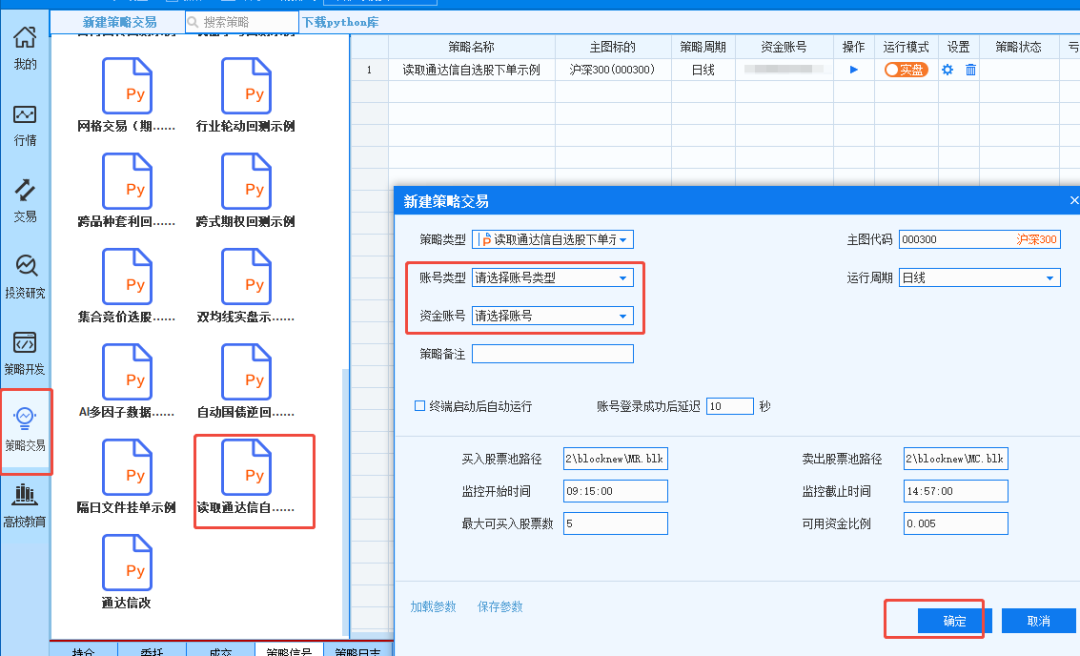Click the search magnifier icon in 搜索策略 box
Screen dimensions: 1080x656
(x=194, y=22)
